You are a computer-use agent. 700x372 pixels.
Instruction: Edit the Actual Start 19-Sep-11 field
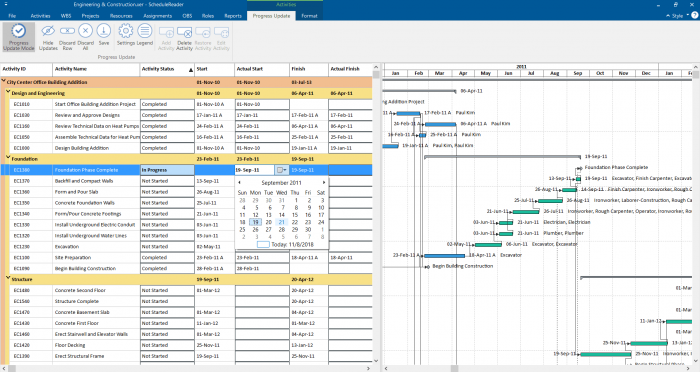(x=254, y=170)
